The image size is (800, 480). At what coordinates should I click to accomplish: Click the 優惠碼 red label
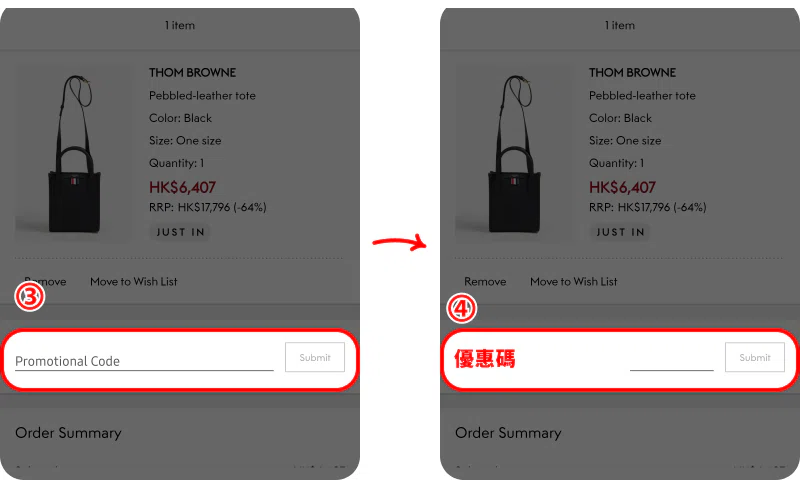point(485,359)
